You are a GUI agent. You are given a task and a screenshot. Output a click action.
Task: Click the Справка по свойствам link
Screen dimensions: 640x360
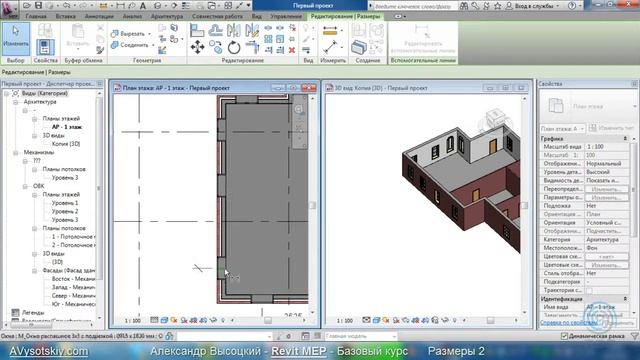568,323
